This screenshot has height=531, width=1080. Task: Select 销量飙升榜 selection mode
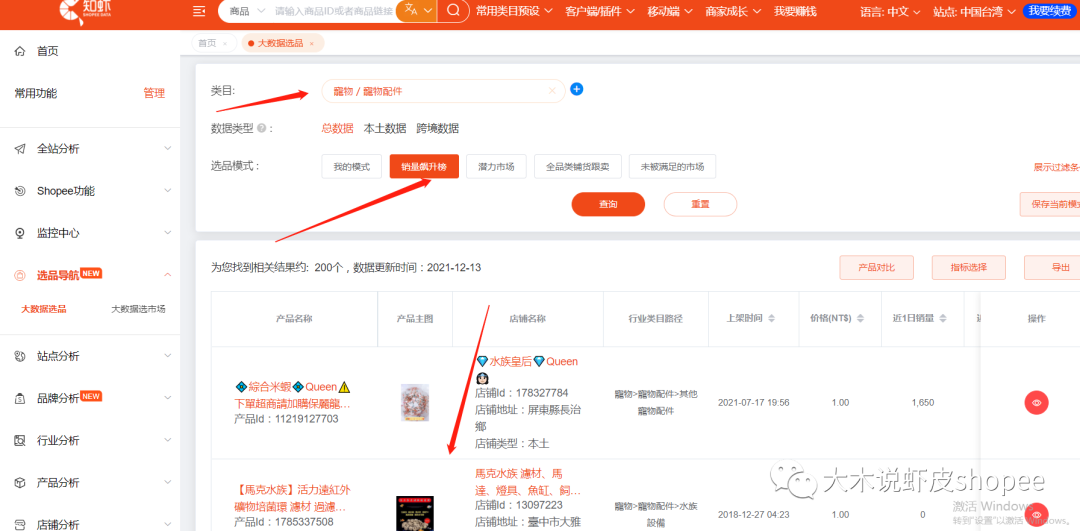coord(424,167)
